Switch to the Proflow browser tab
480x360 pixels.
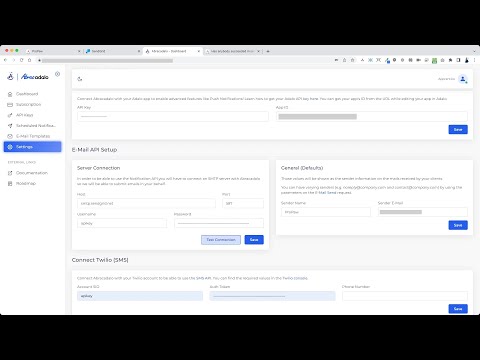52,51
